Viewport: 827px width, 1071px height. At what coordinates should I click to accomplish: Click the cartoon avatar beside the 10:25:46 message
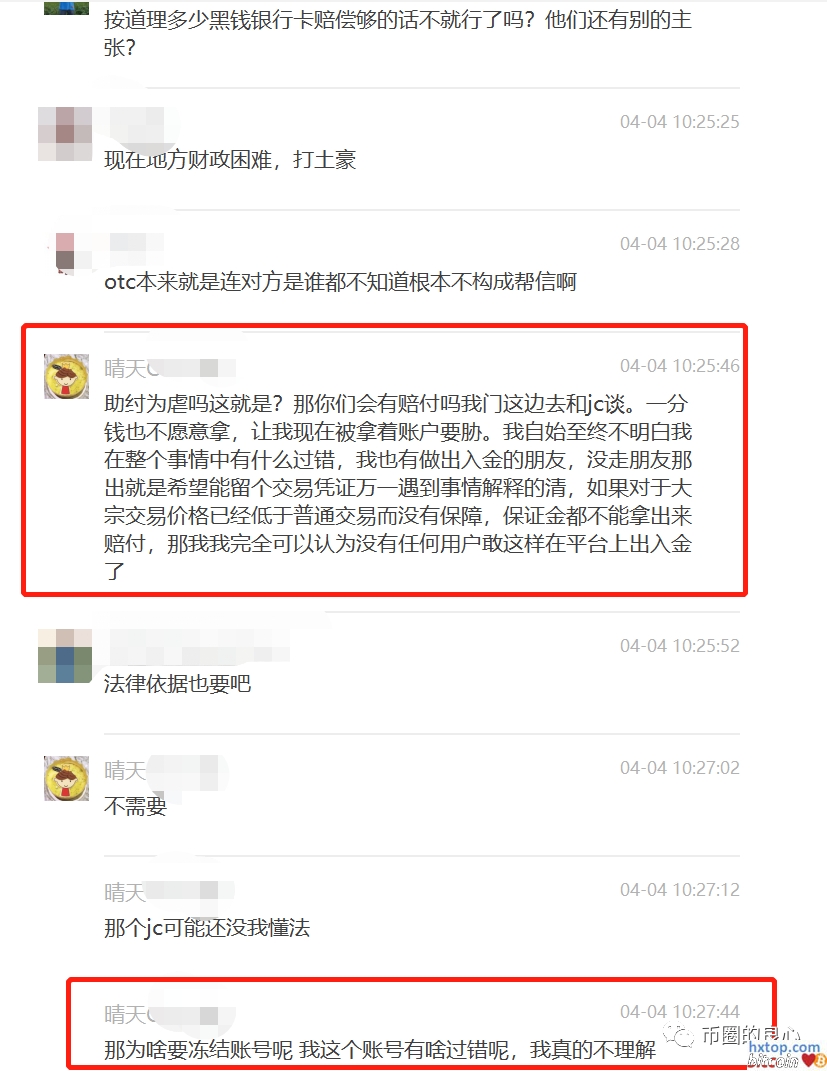tap(66, 376)
